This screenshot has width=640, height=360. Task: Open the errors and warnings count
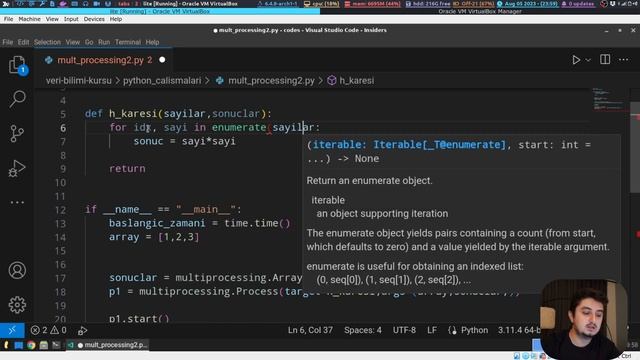(49, 330)
